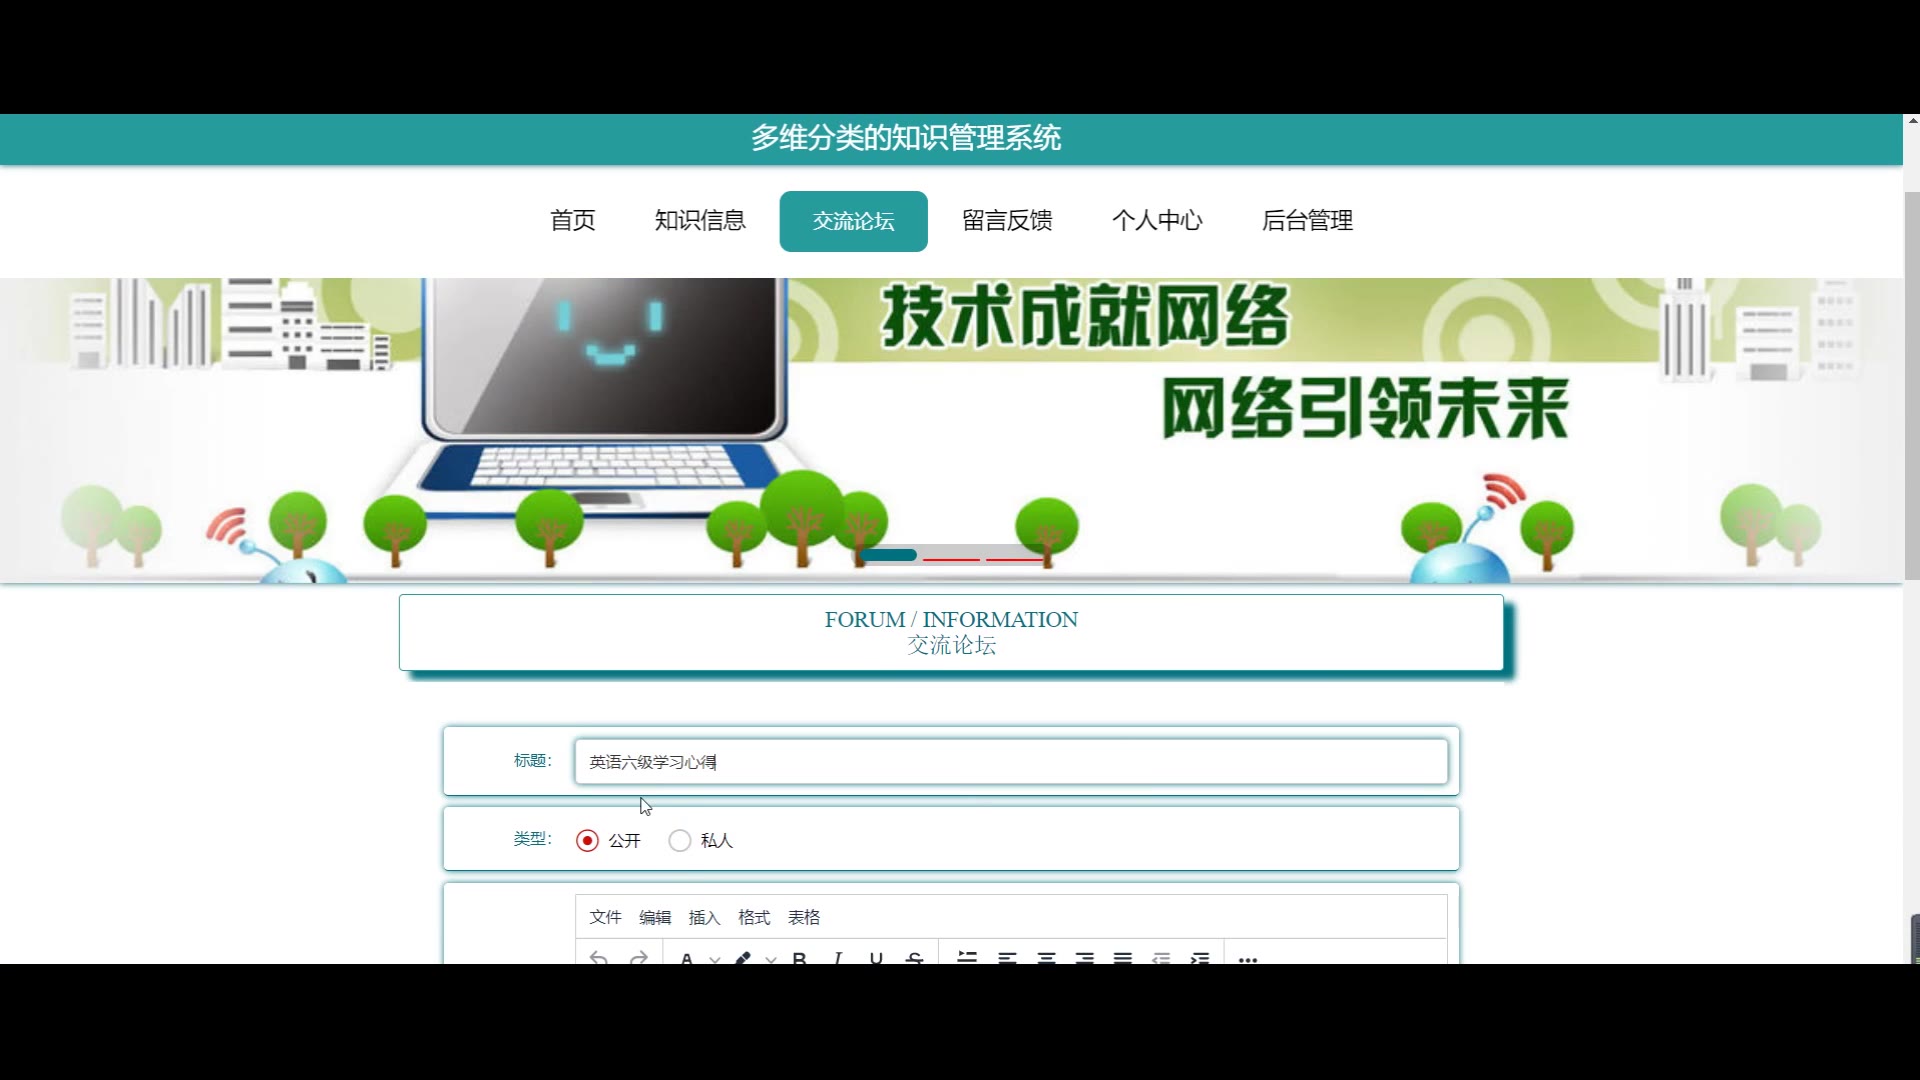This screenshot has width=1920, height=1080.
Task: Open the 格式 editor menu
Action: pyautogui.click(x=754, y=917)
